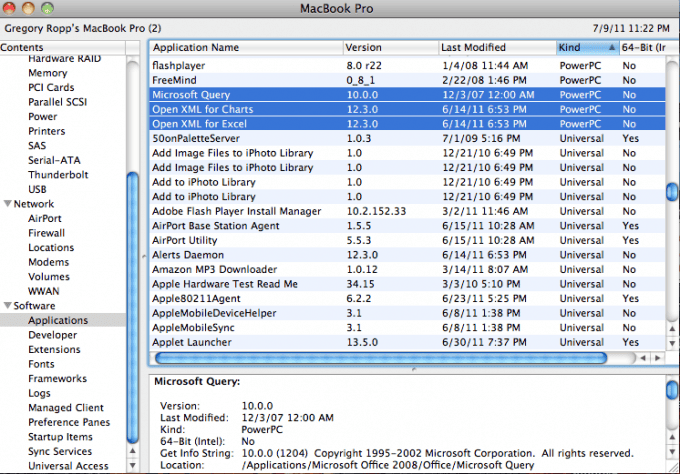The height and width of the screenshot is (474, 680).
Task: Click the horizontal scrollbar left arrow
Action: [643, 358]
